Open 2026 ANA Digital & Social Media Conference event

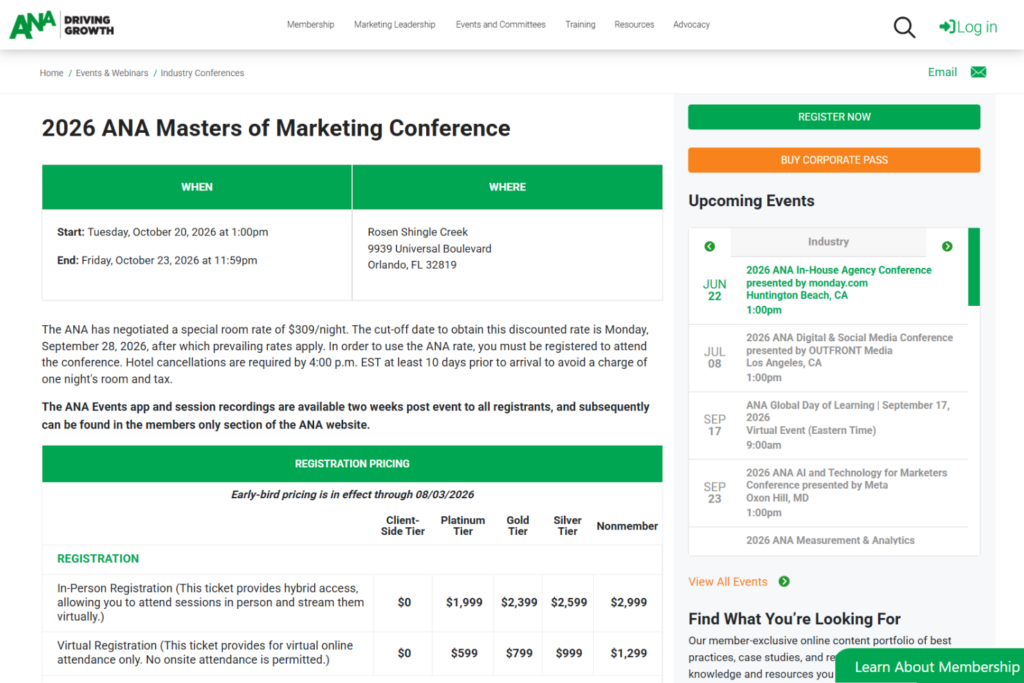tap(849, 350)
